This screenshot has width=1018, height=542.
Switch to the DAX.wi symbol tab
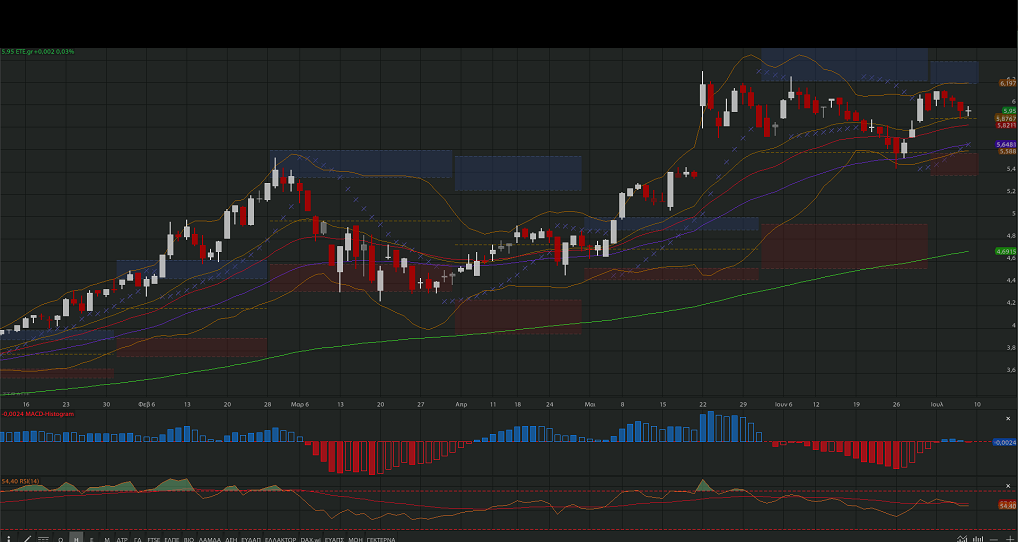point(310,539)
